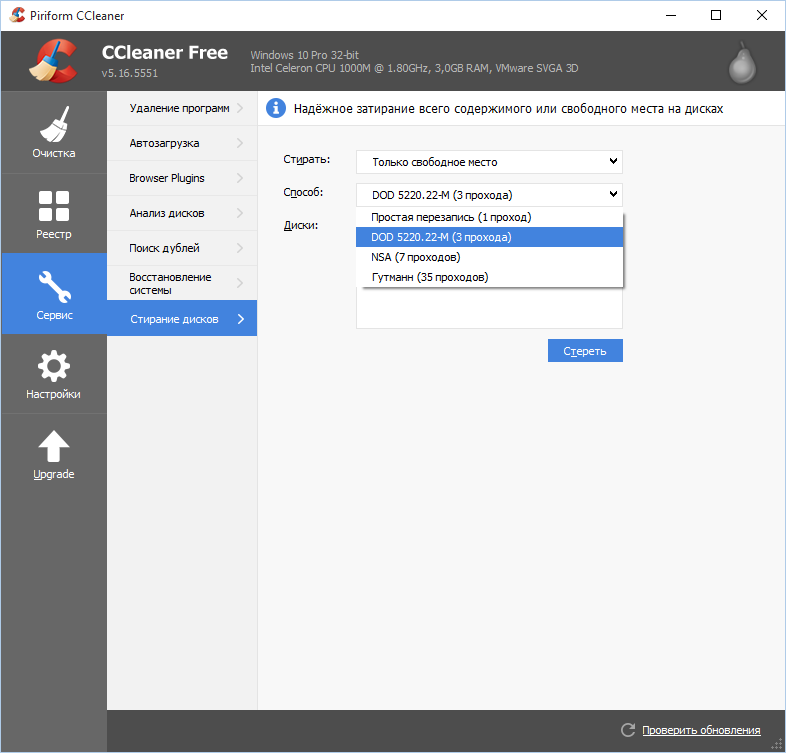The image size is (786, 753).
Task: Minimize the CCleaner window
Action: click(x=671, y=15)
